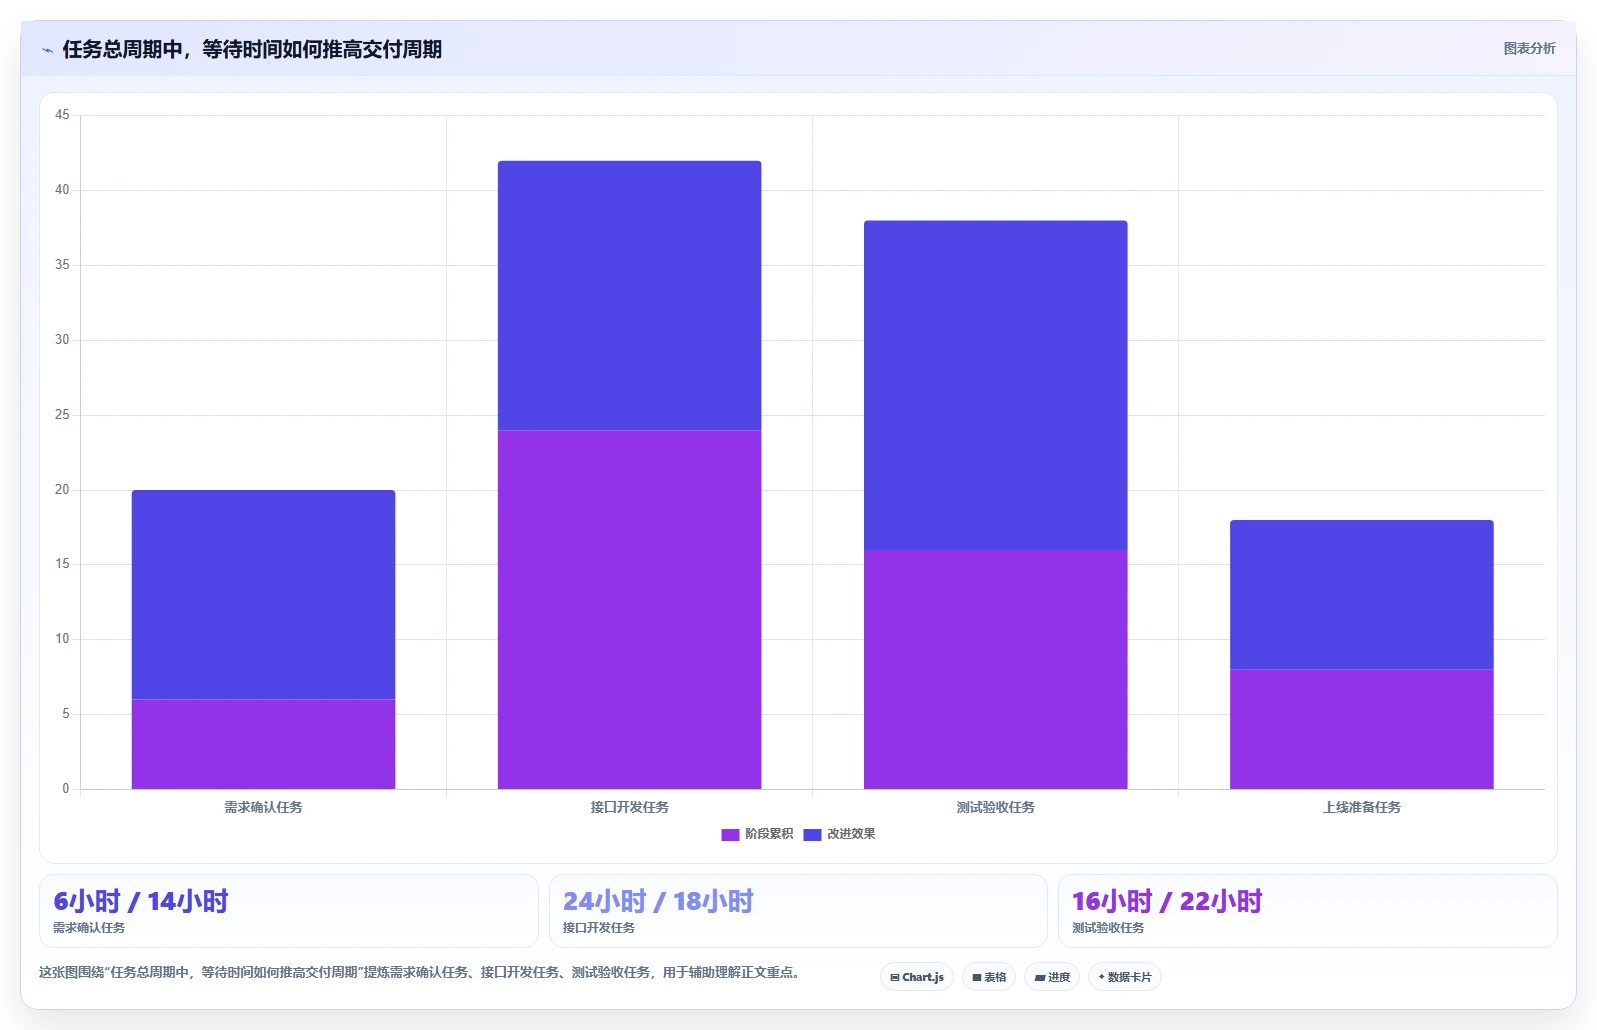Click the blue segment of the 接口开发任务 bar

point(629,295)
